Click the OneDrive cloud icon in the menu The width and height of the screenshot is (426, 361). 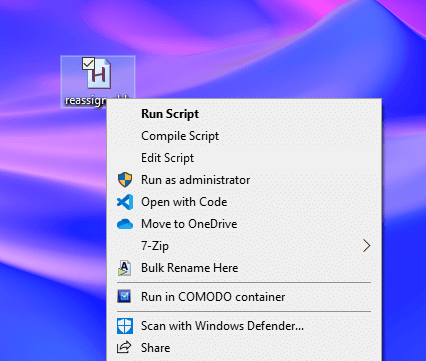pos(125,224)
